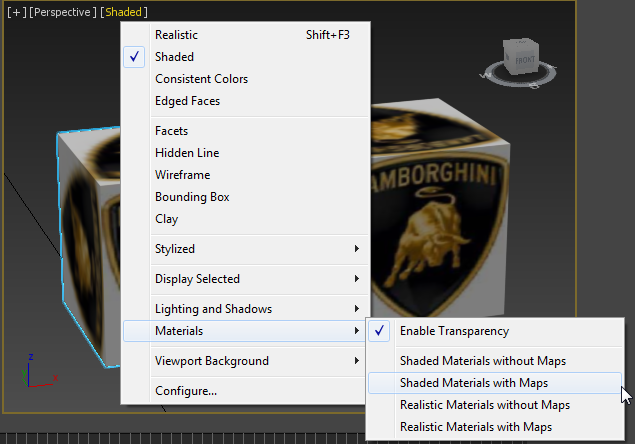Image resolution: width=635 pixels, height=444 pixels.
Task: Select Shaded Materials without Maps
Action: [x=495, y=361]
